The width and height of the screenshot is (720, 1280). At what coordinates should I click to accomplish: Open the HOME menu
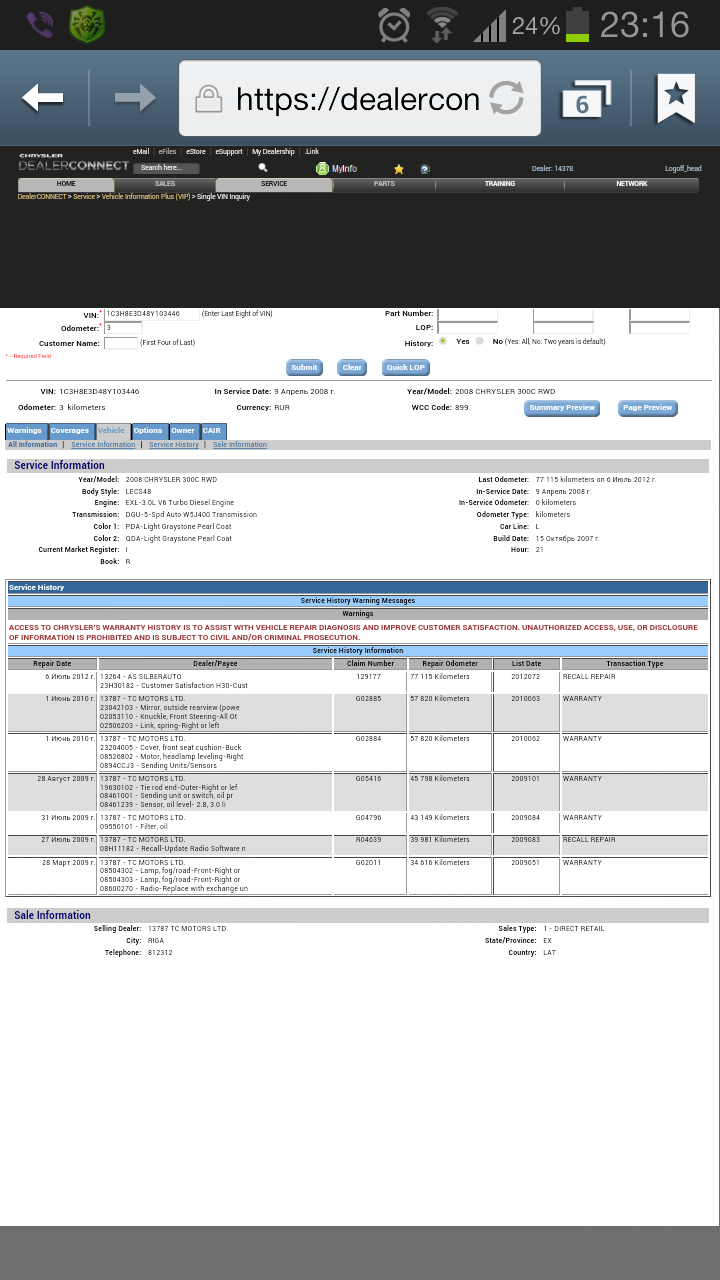(66, 184)
